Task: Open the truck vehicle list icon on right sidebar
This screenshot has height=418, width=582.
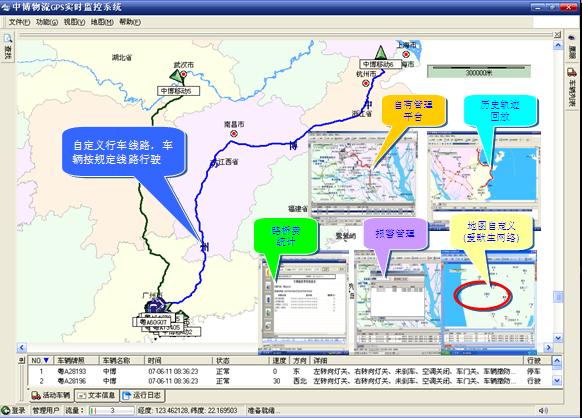Action: pyautogui.click(x=572, y=72)
